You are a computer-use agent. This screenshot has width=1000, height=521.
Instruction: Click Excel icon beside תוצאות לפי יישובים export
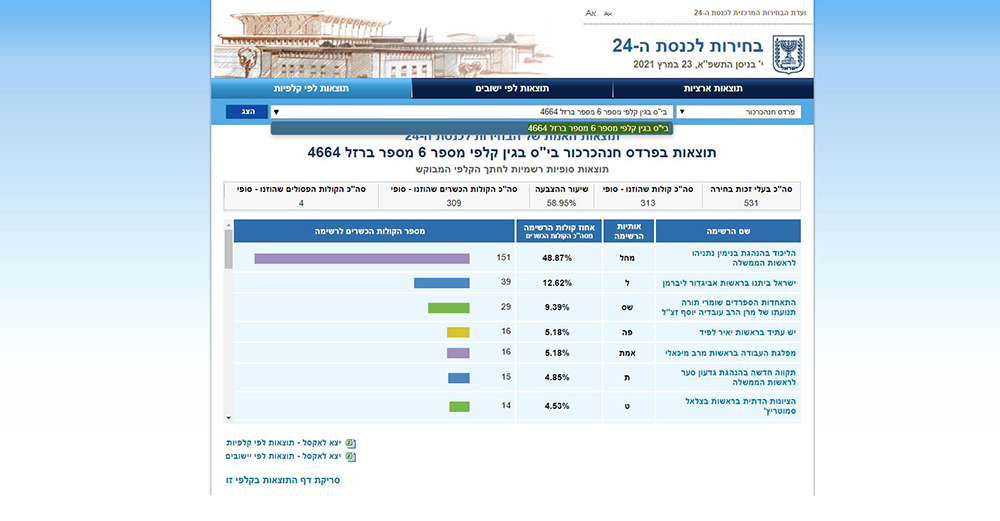(x=350, y=457)
